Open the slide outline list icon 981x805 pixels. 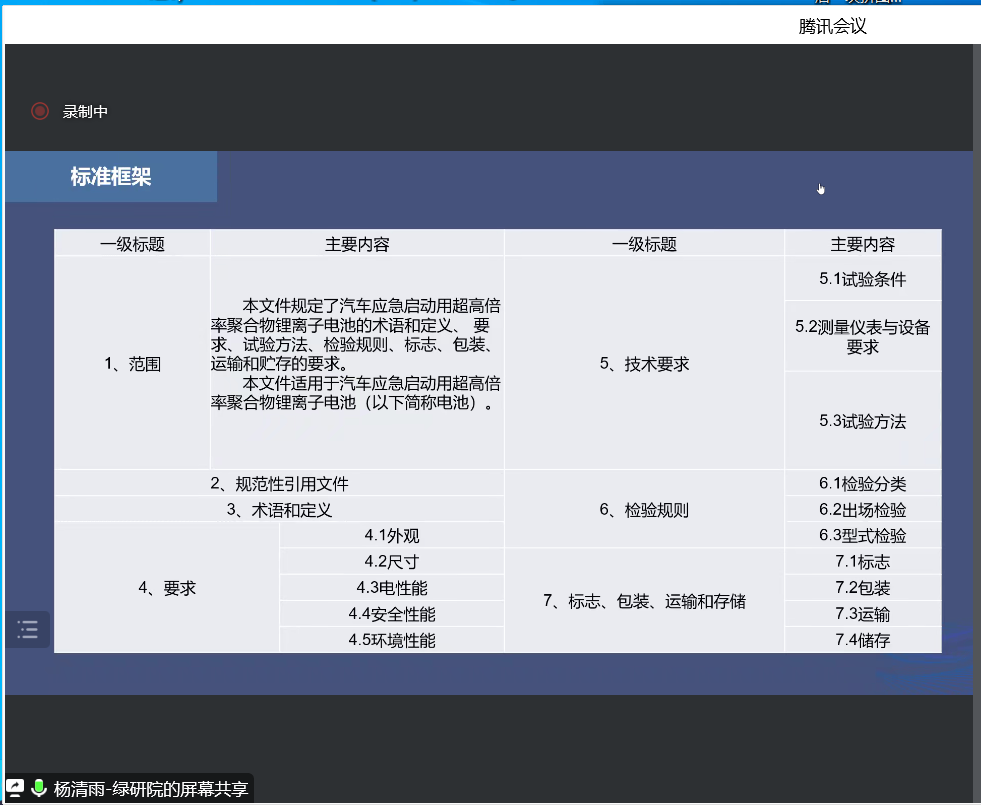click(27, 630)
